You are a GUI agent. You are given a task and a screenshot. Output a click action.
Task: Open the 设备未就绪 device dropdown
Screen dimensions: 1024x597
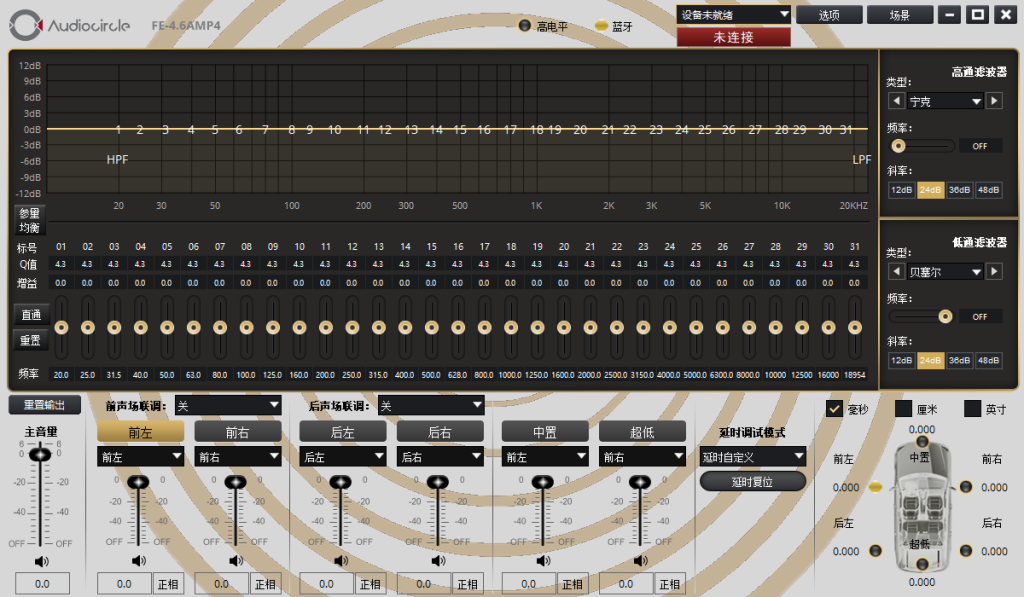point(733,14)
